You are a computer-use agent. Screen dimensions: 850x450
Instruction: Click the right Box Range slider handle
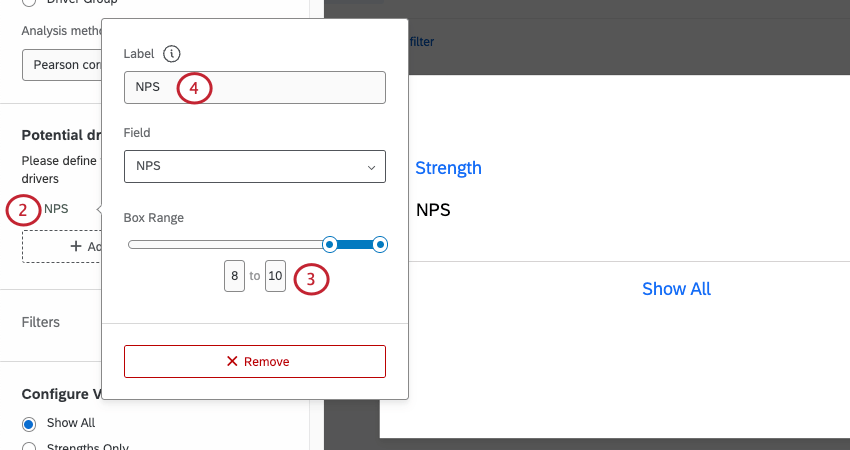point(379,244)
